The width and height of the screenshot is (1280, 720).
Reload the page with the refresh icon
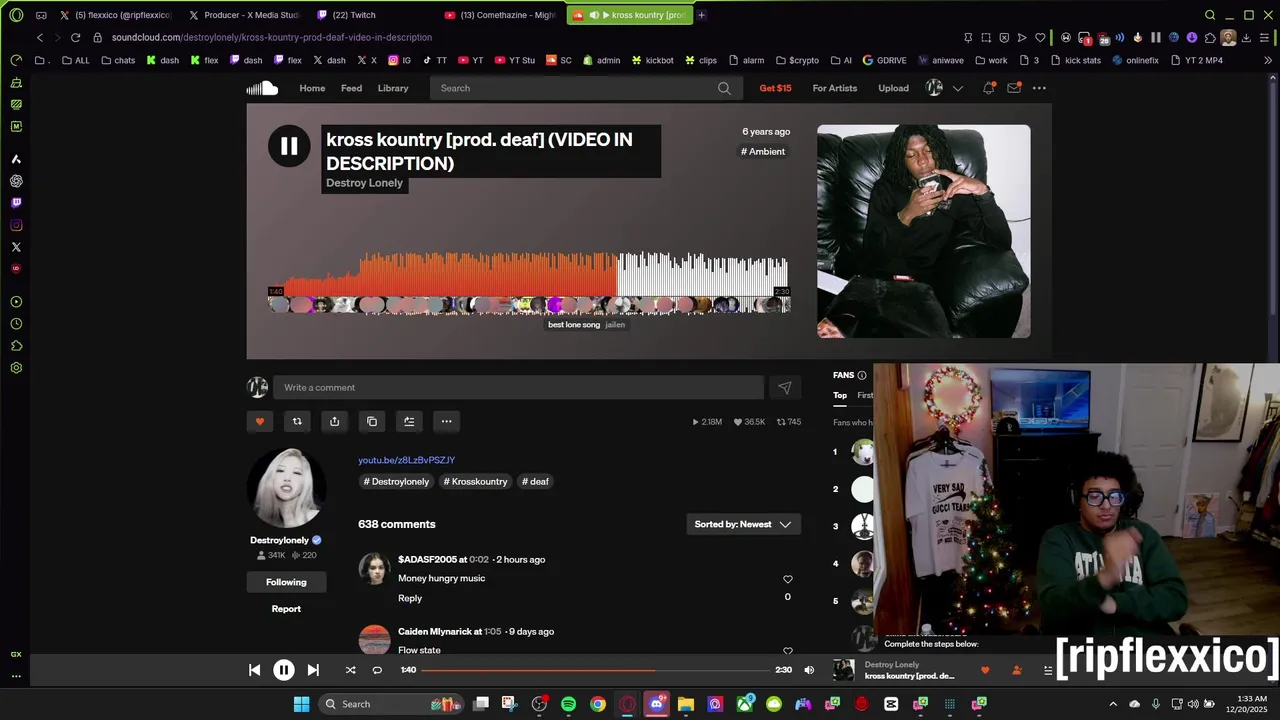point(75,37)
